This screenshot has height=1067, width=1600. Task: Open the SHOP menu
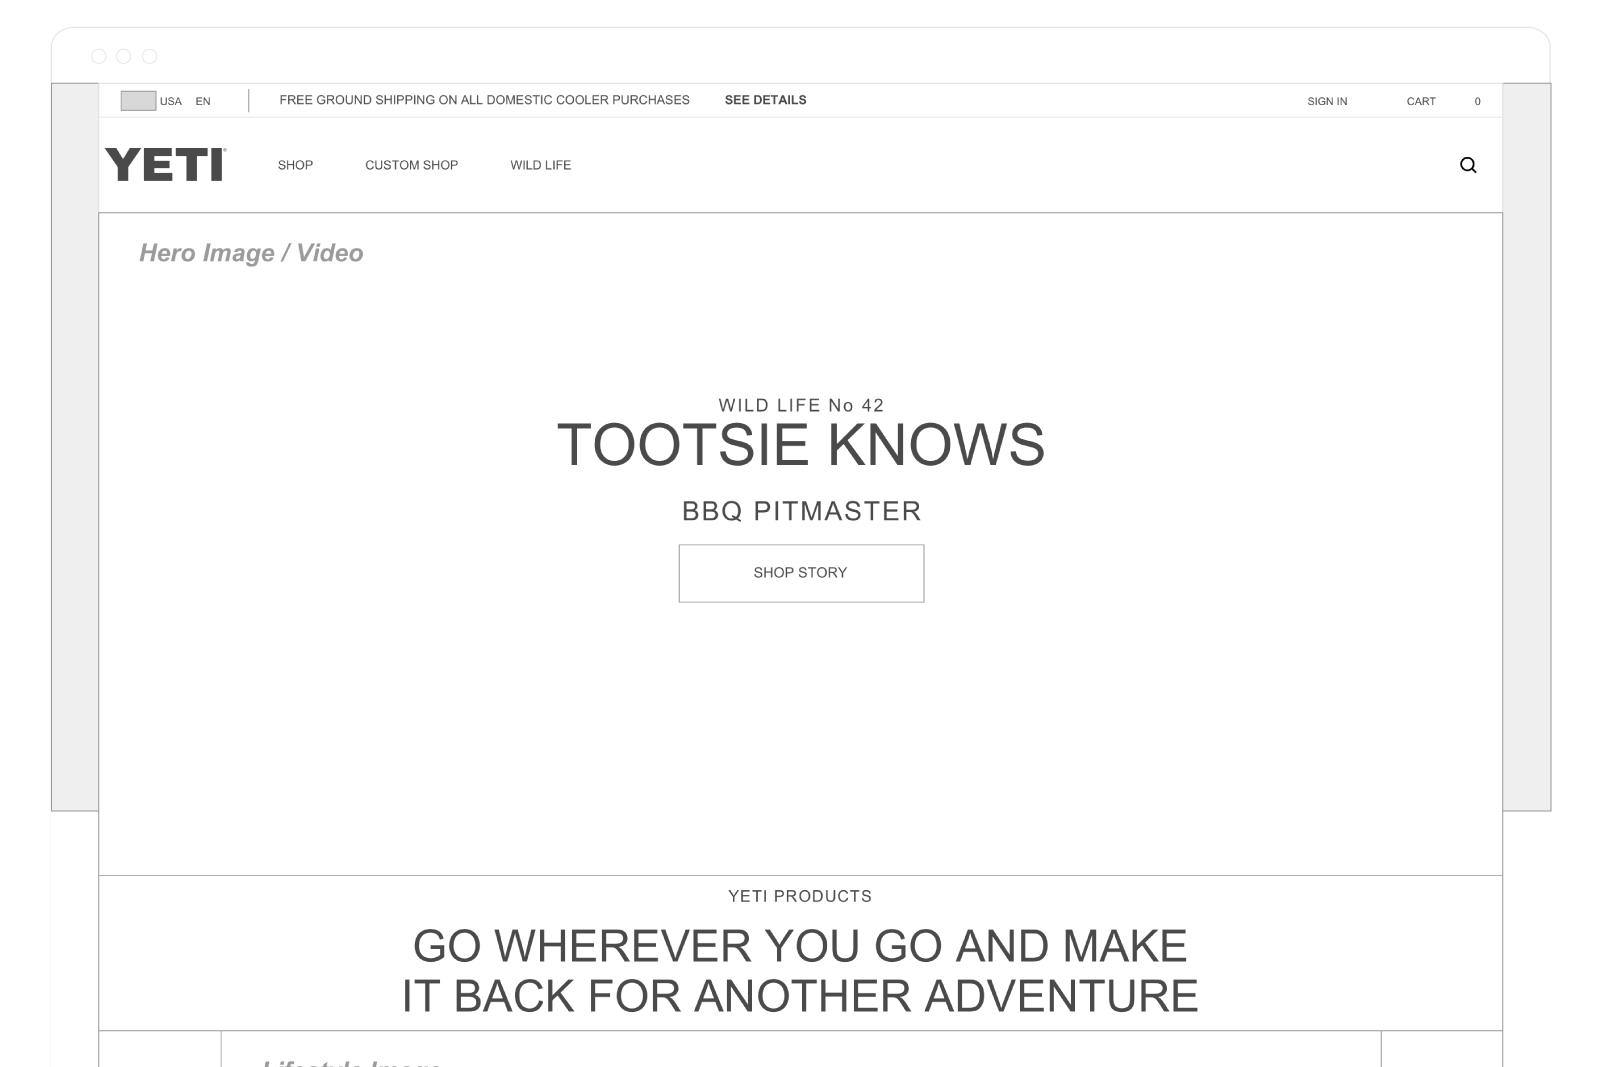pos(295,165)
